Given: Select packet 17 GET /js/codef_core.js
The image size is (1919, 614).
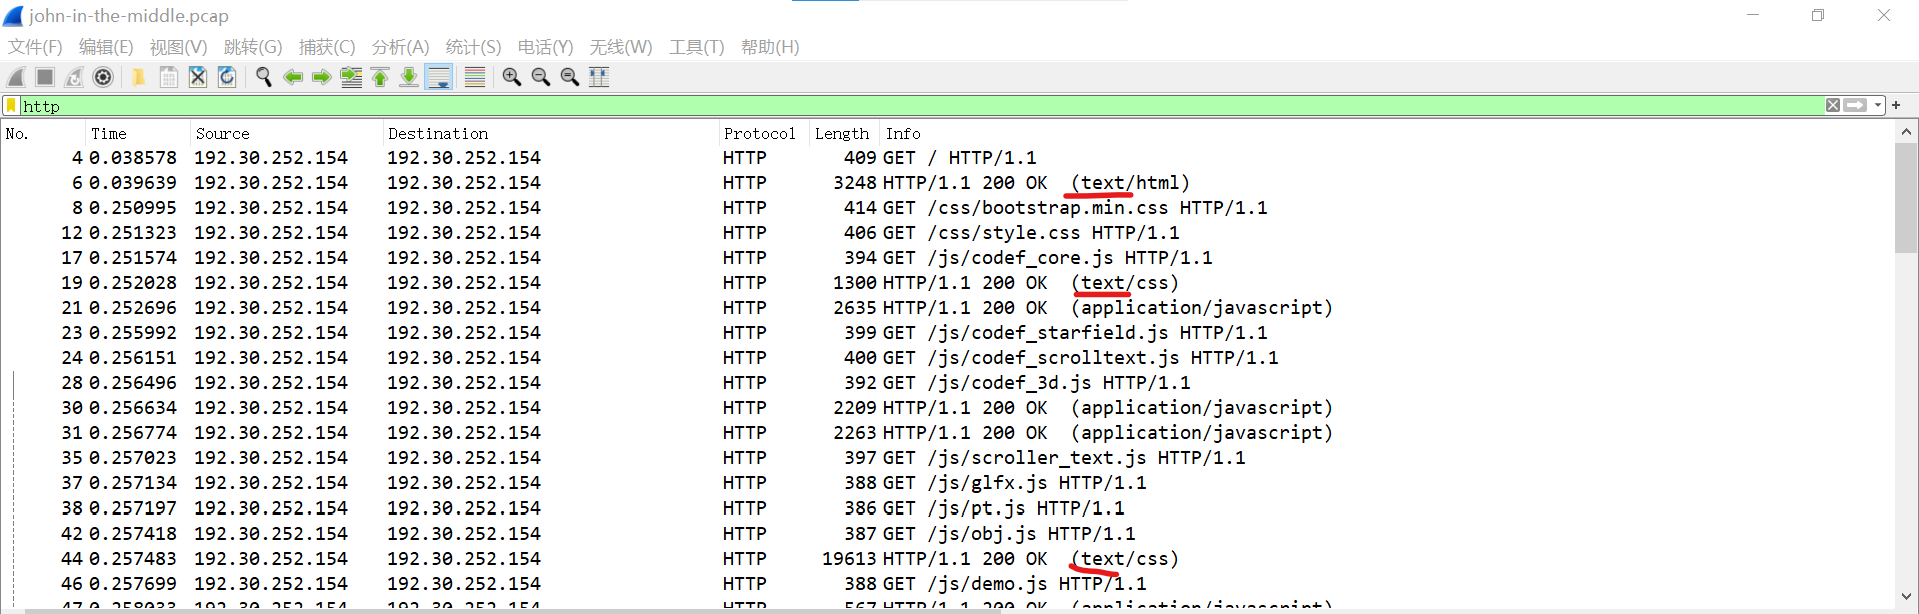Looking at the screenshot, I should [946, 258].
